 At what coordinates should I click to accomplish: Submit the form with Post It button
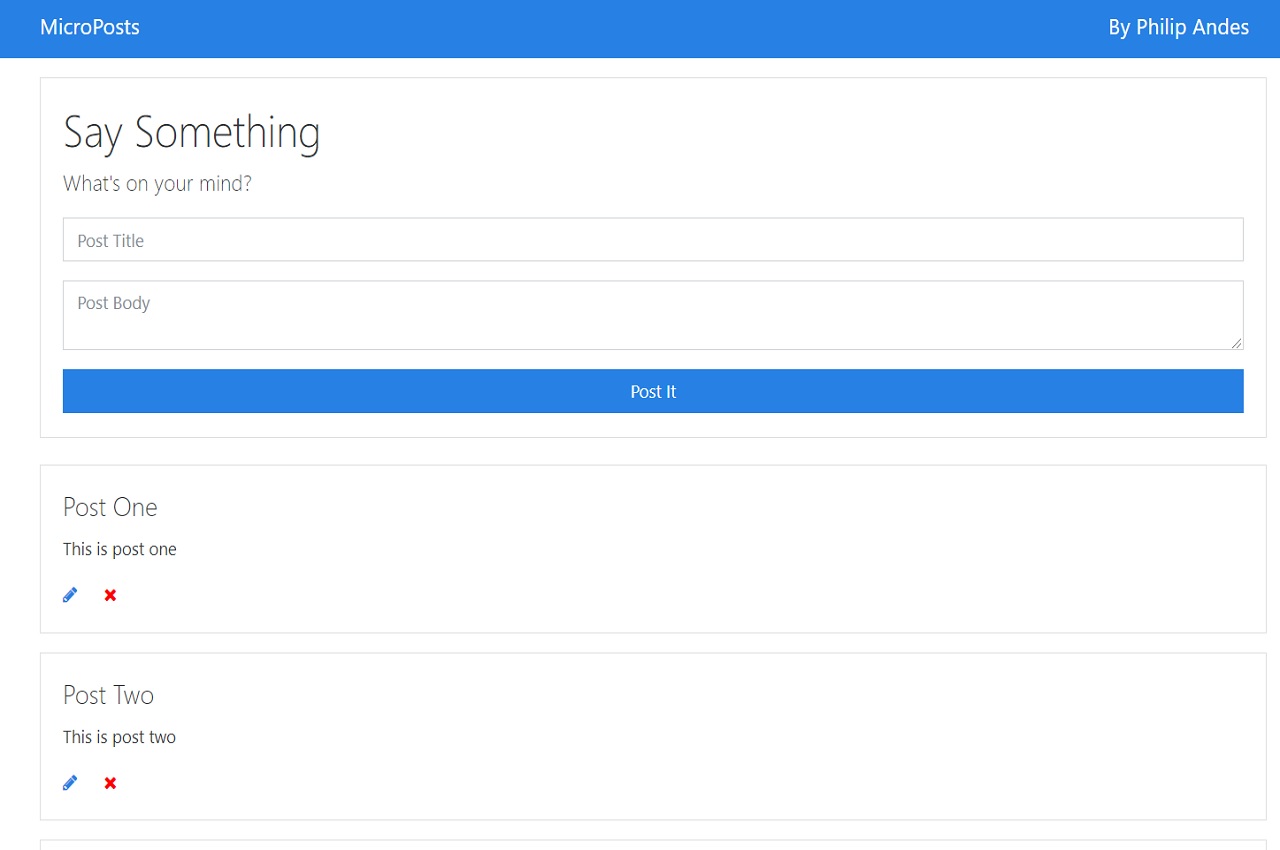653,391
